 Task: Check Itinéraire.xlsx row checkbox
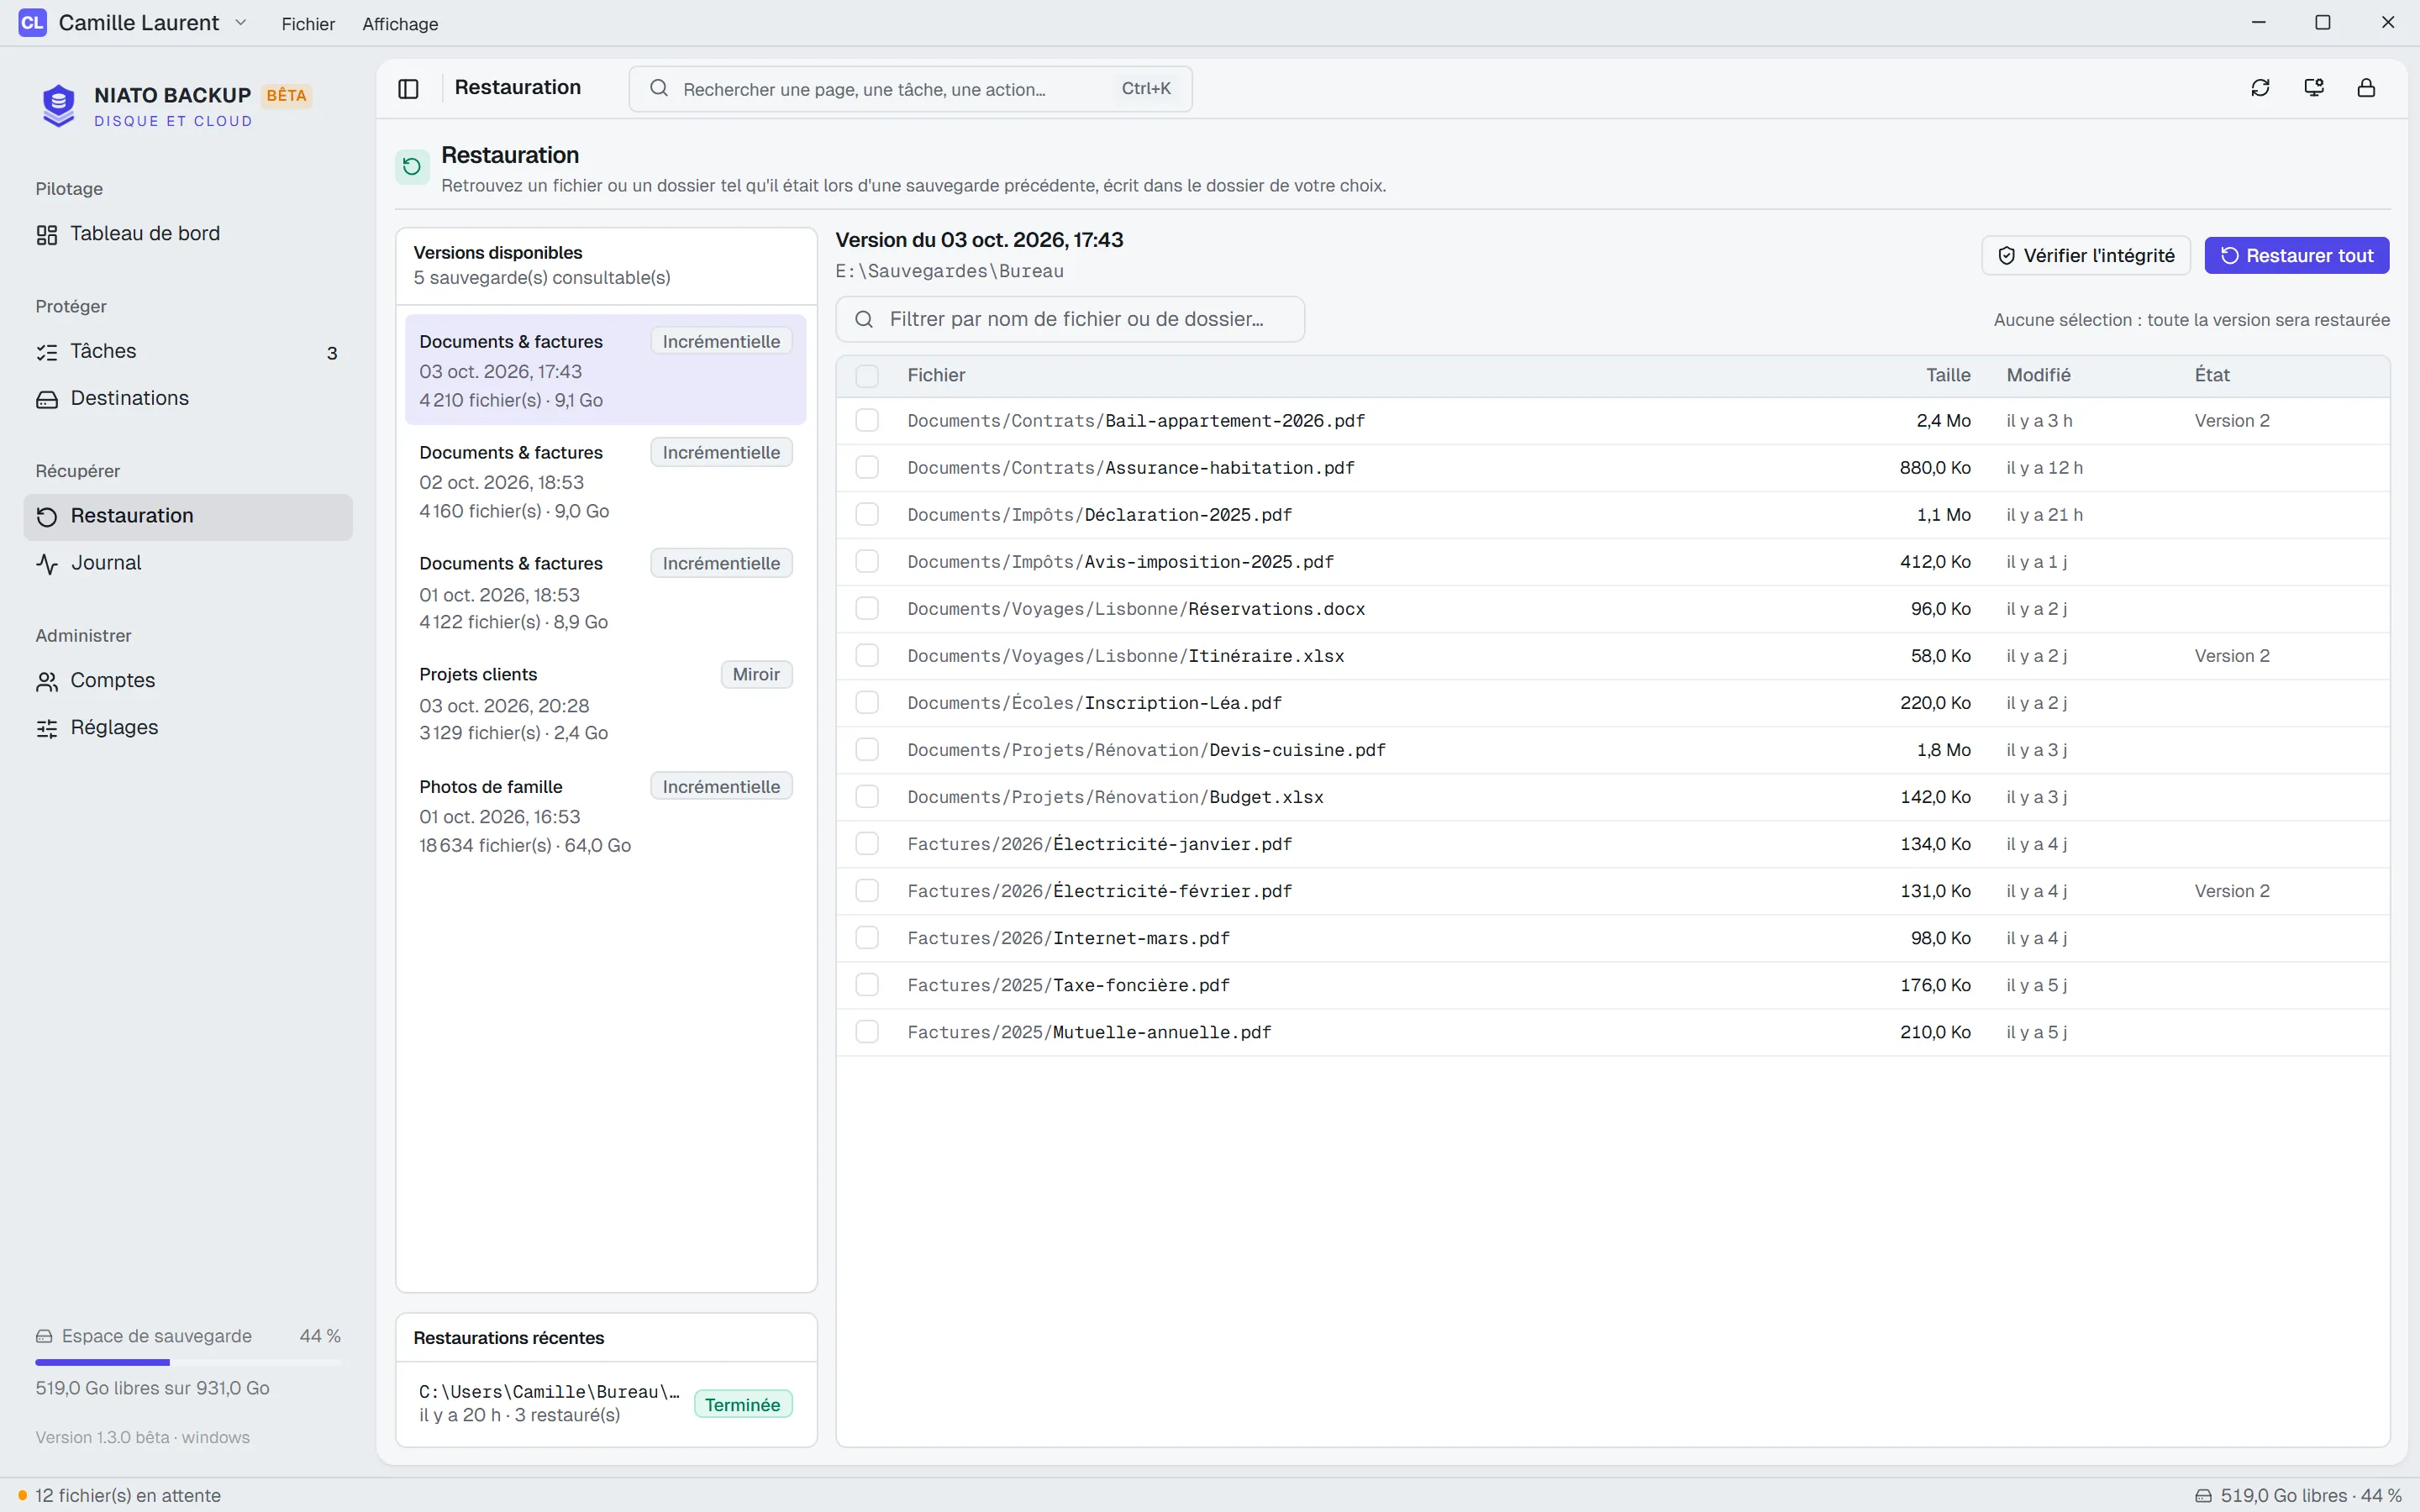point(867,656)
